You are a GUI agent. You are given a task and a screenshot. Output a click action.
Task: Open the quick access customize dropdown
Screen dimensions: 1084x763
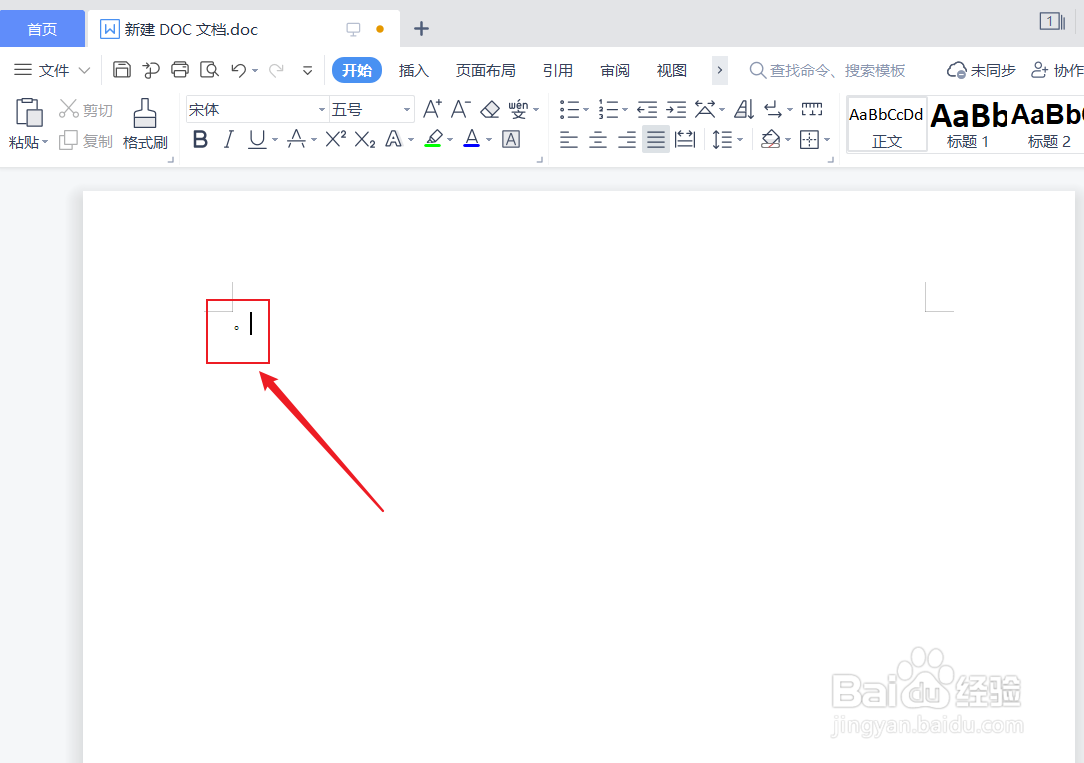[x=308, y=70]
